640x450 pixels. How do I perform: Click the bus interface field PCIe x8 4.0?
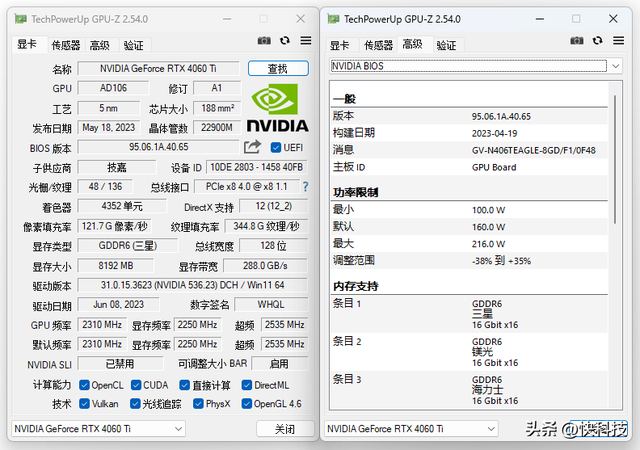click(x=247, y=187)
